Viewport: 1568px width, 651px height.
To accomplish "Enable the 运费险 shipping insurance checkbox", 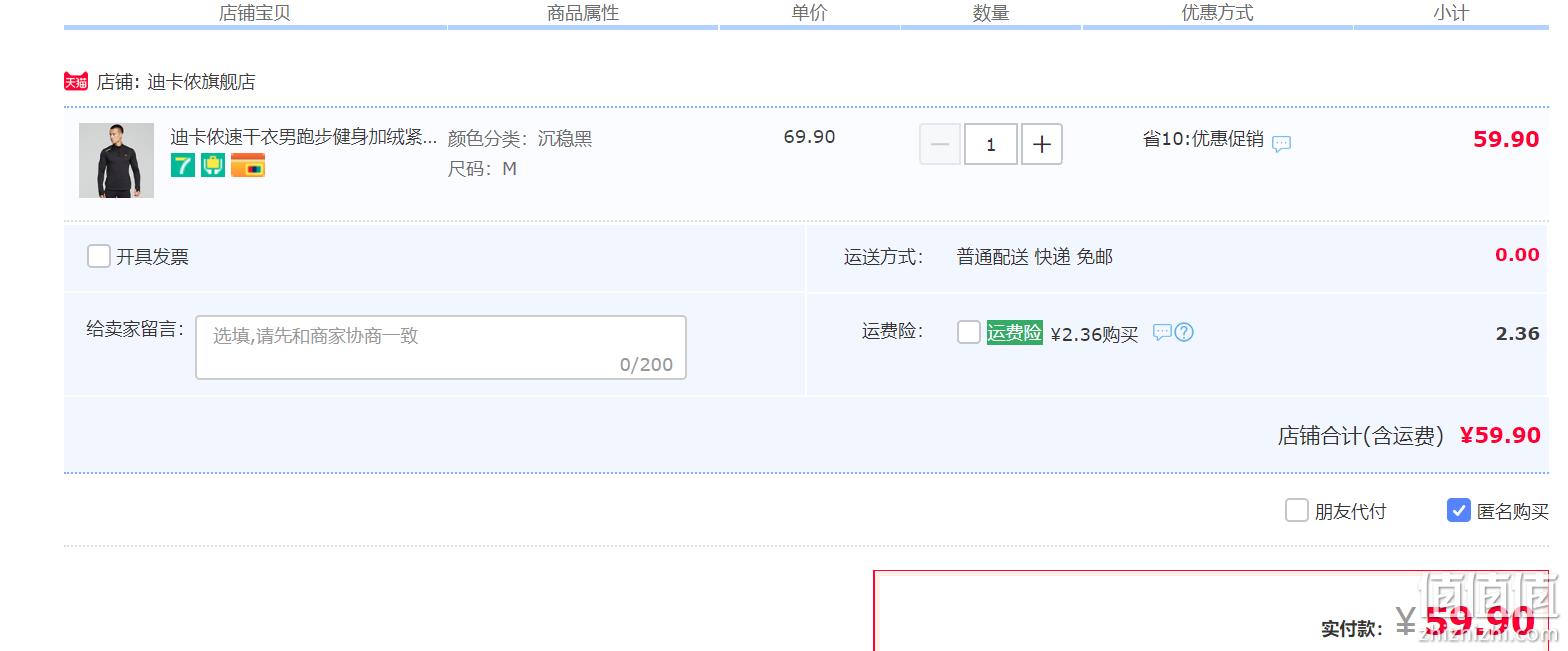I will click(x=969, y=332).
